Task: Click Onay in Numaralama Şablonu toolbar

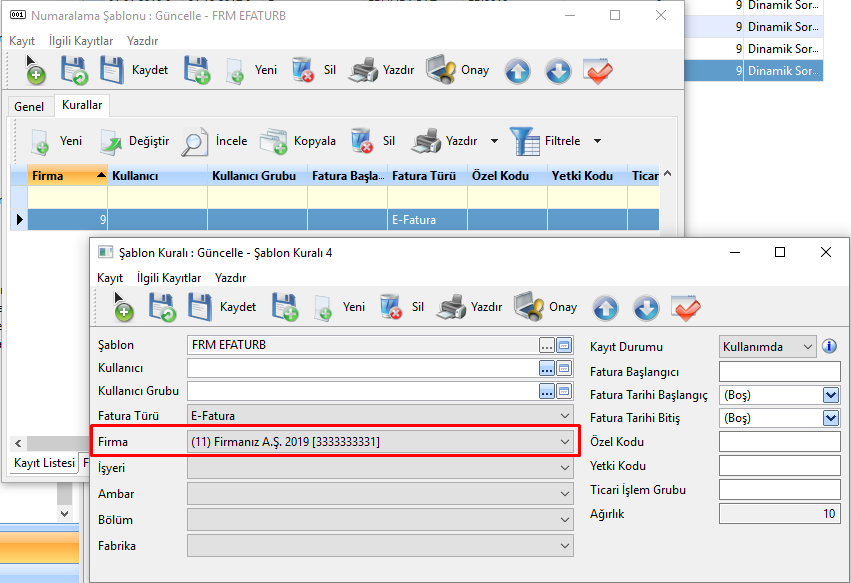Action: [458, 70]
